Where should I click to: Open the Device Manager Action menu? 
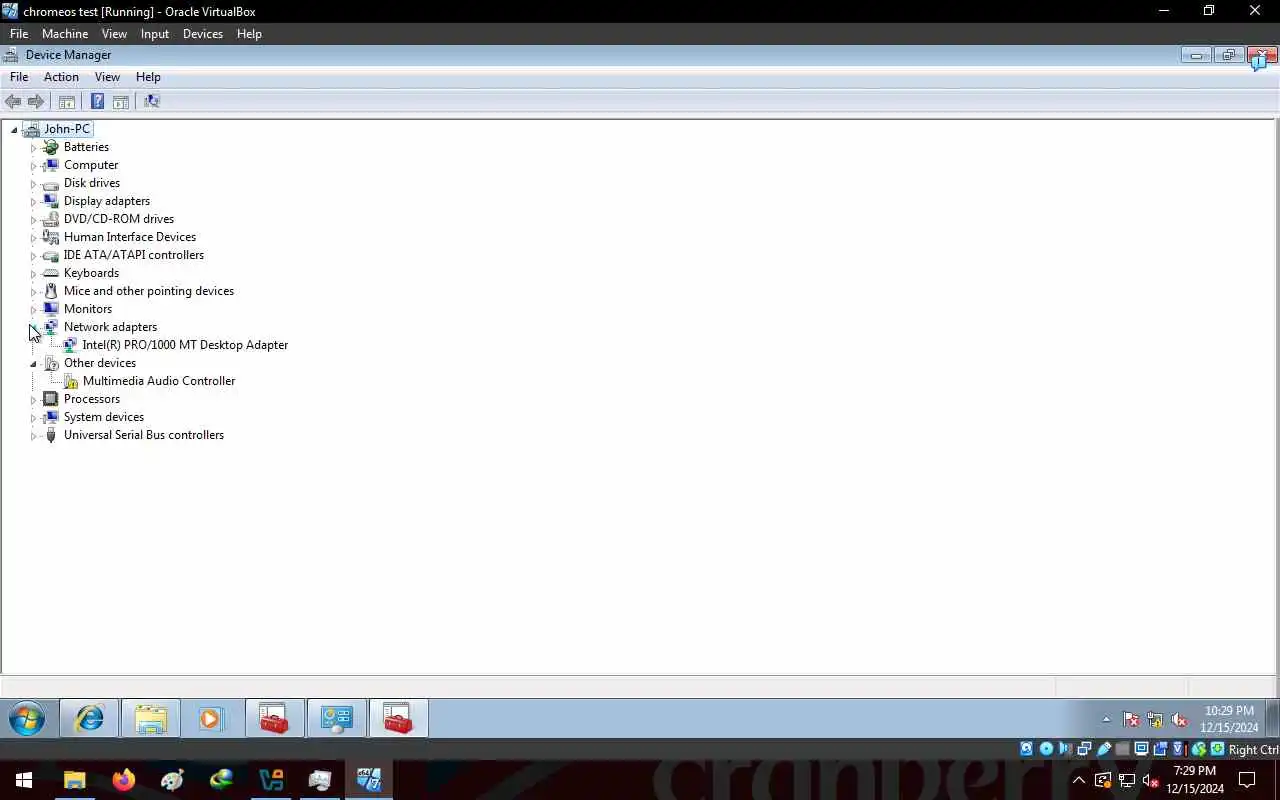pyautogui.click(x=61, y=77)
